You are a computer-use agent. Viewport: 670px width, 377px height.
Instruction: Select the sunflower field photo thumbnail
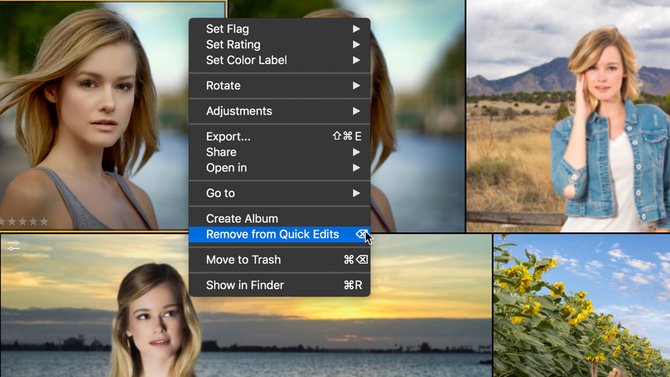pyautogui.click(x=582, y=306)
